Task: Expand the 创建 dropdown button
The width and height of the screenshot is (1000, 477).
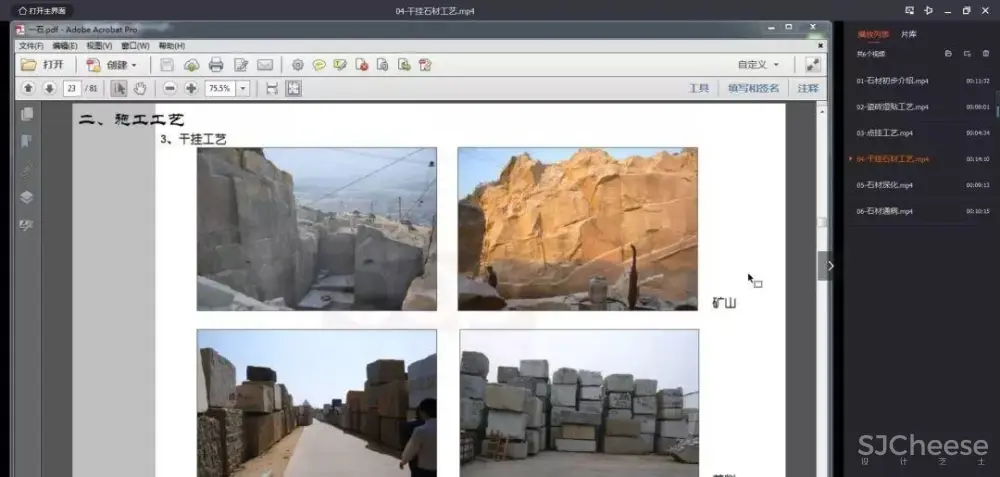Action: click(134, 65)
